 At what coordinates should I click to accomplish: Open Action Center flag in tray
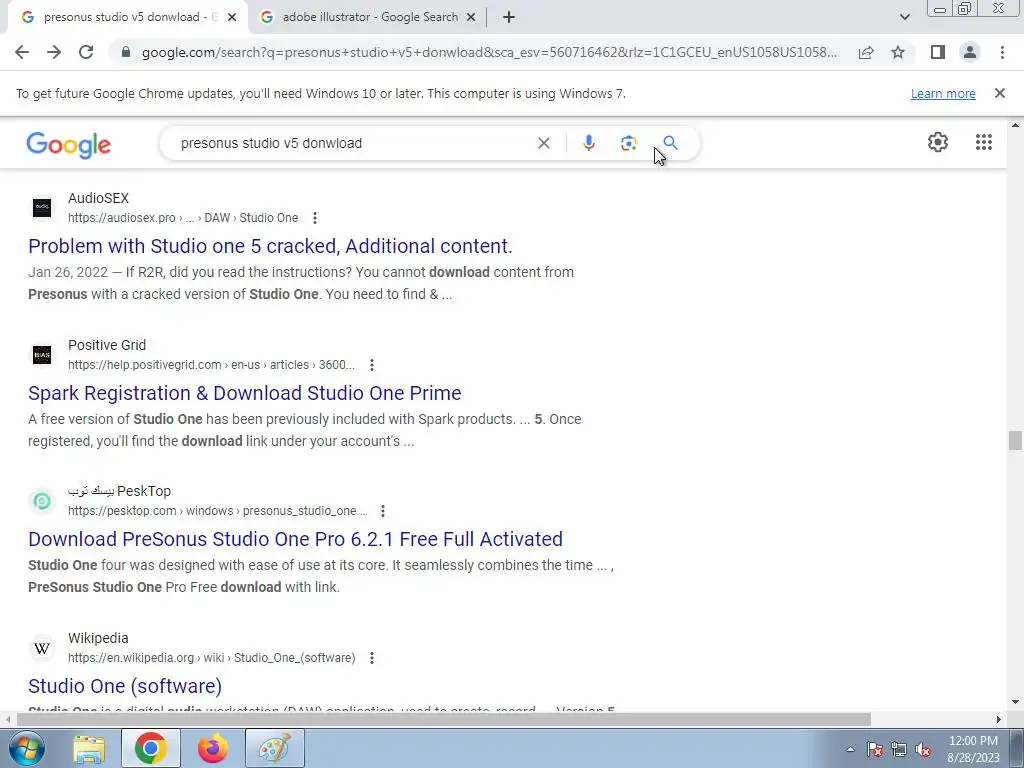(x=875, y=749)
